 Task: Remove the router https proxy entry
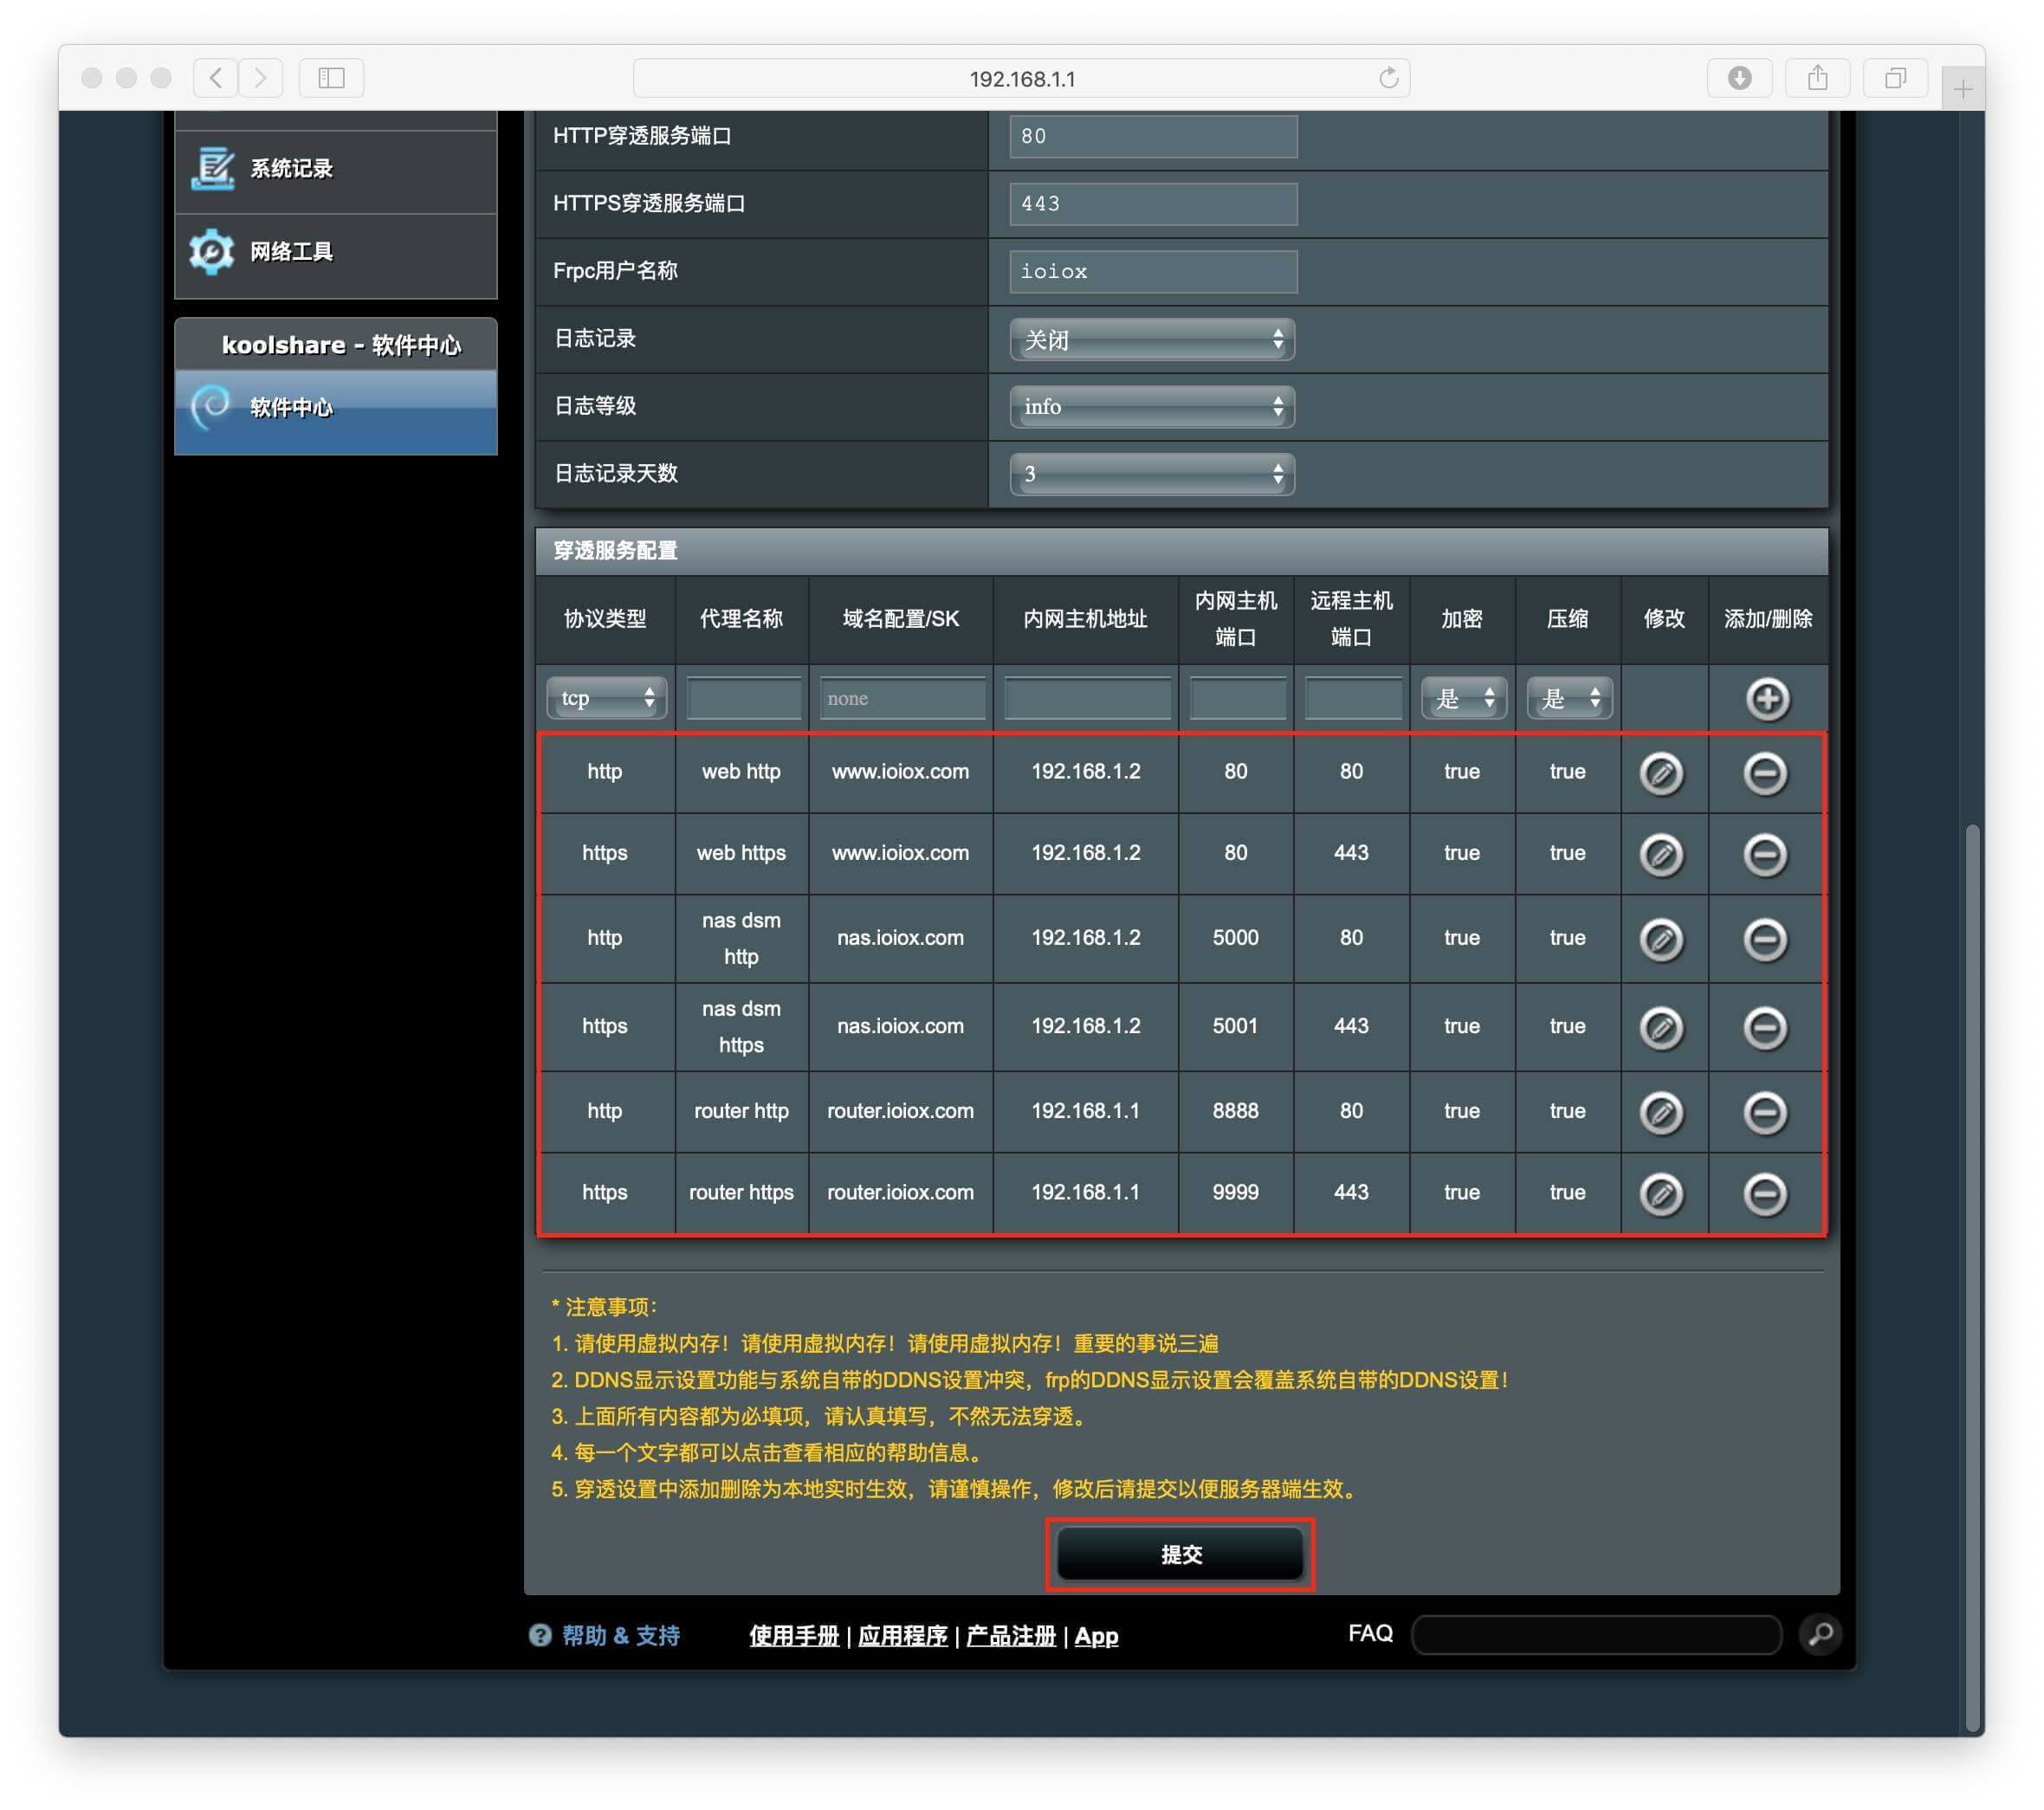[1764, 1193]
